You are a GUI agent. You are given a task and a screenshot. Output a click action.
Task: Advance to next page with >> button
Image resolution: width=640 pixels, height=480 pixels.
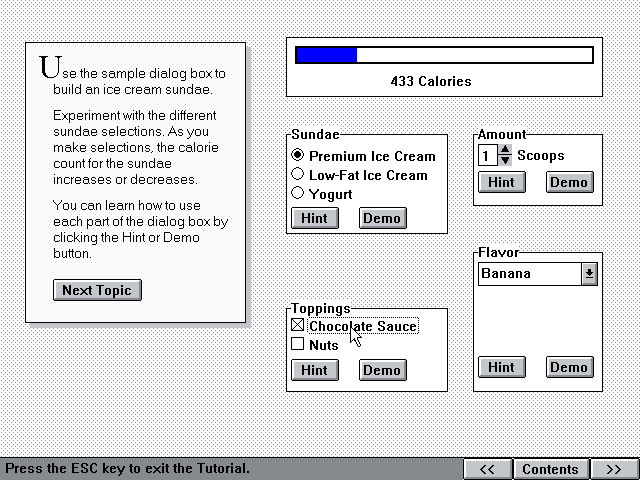pos(609,469)
